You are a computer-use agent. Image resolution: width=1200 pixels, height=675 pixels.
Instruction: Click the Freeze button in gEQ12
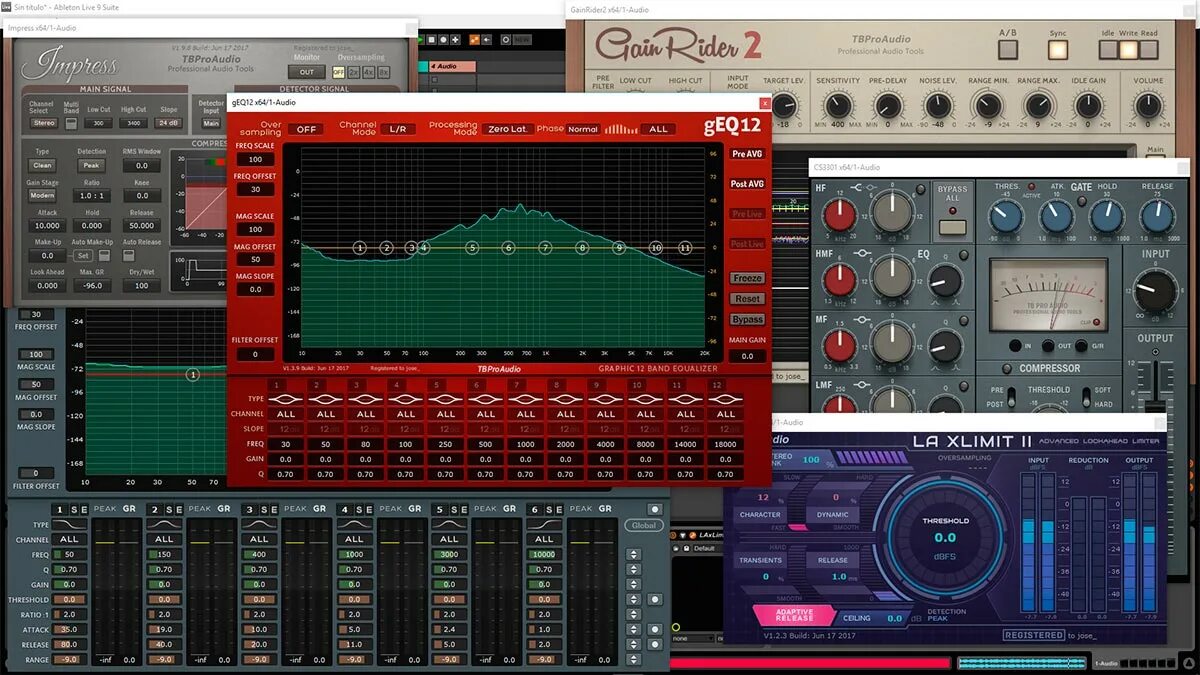pyautogui.click(x=748, y=278)
